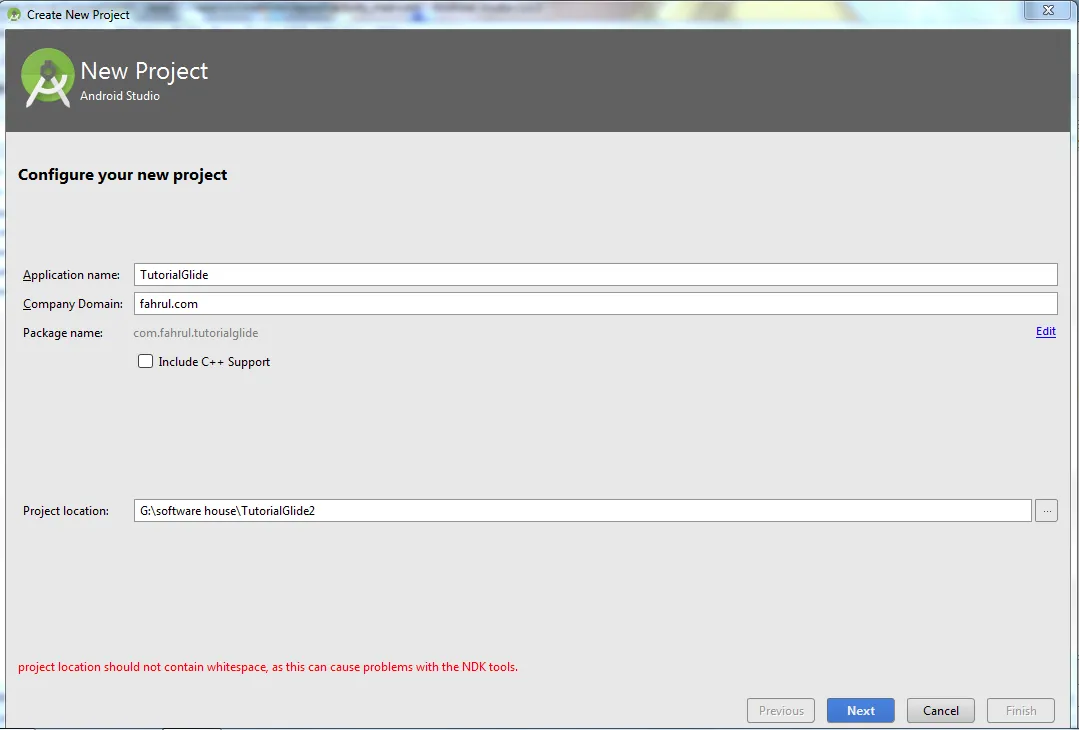This screenshot has width=1079, height=730.
Task: Click the 'Application name:' label
Action: [71, 275]
